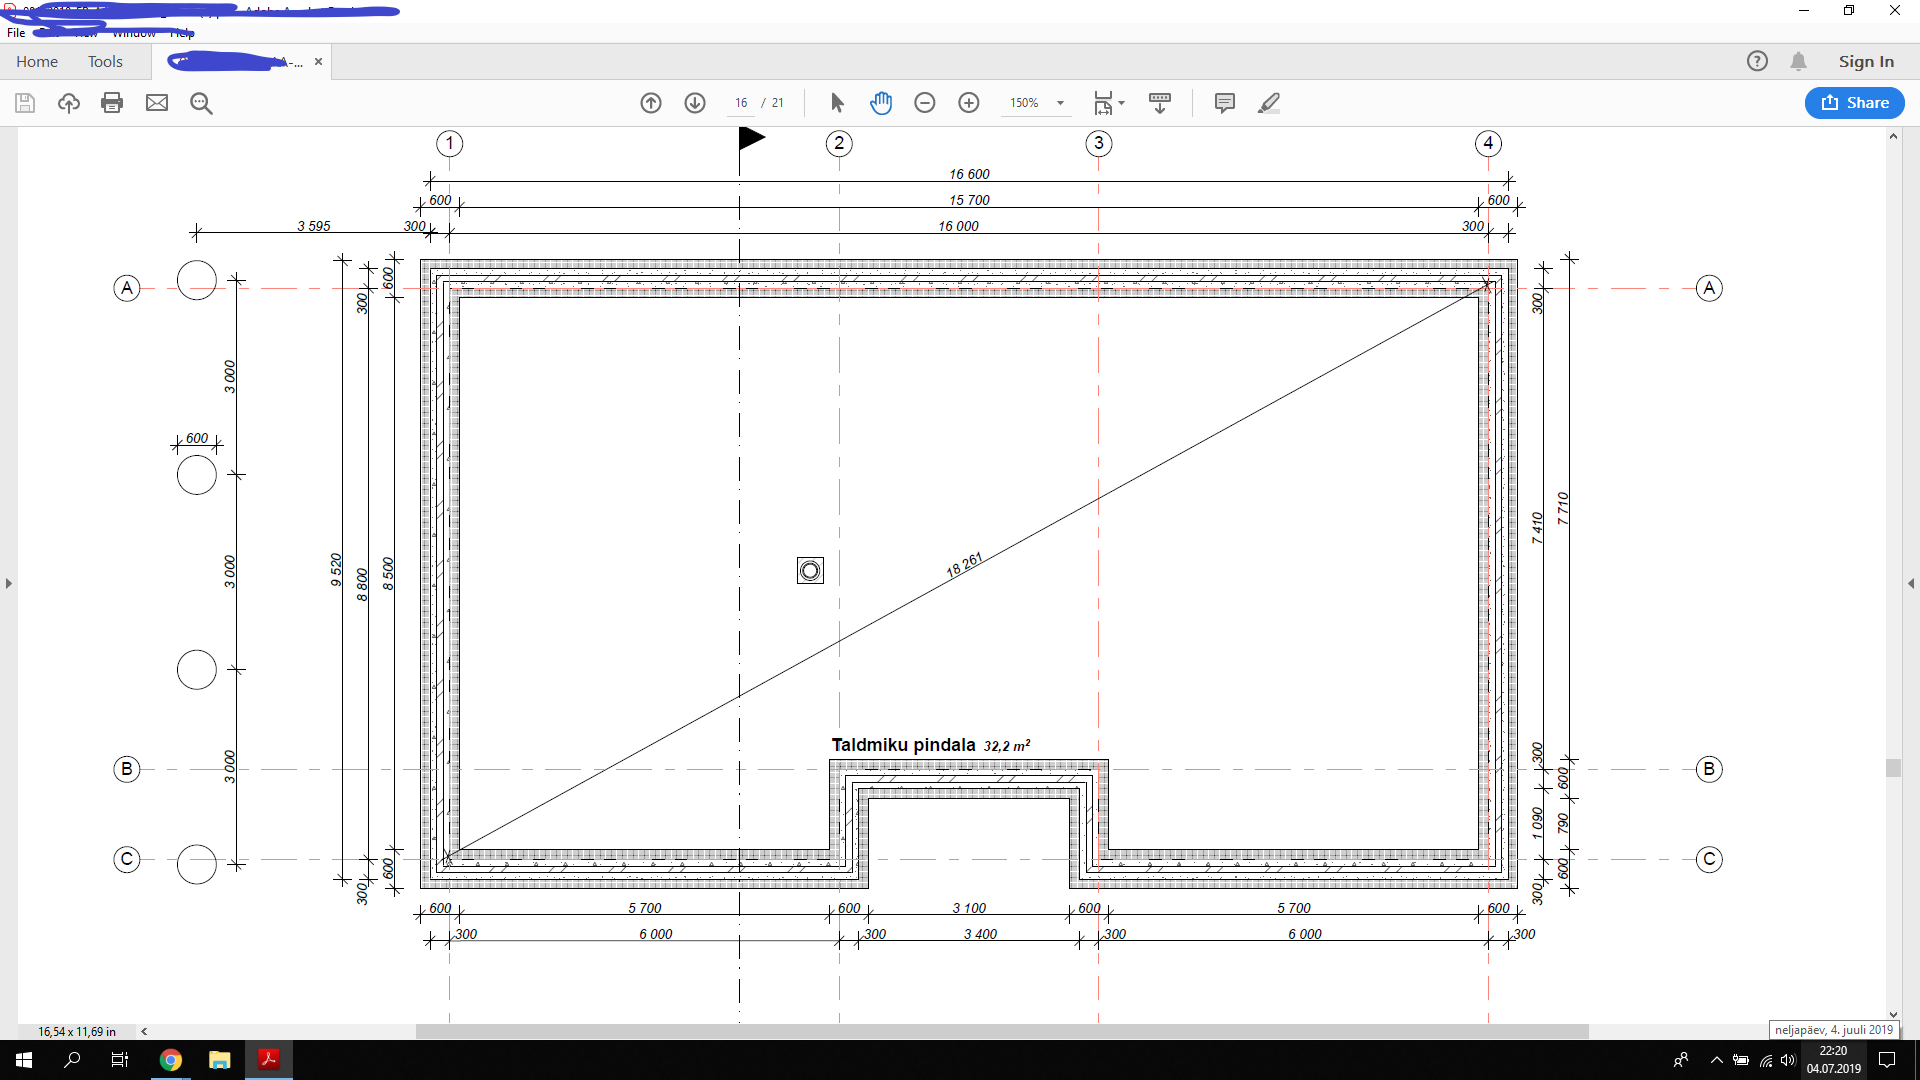1920x1080 pixels.
Task: Zoom out with the minus button
Action: (925, 103)
